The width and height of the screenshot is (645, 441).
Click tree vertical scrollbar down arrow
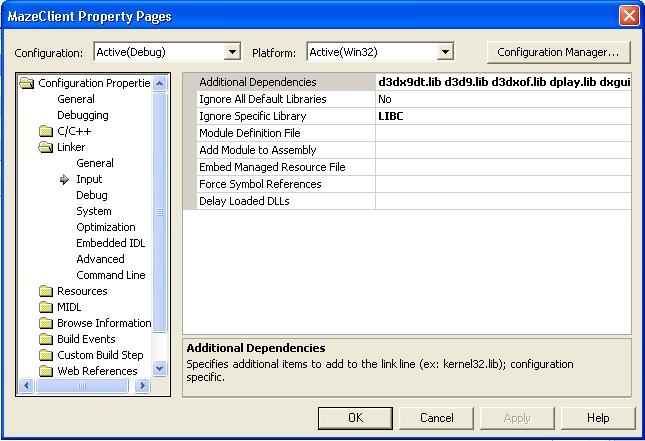(x=159, y=368)
